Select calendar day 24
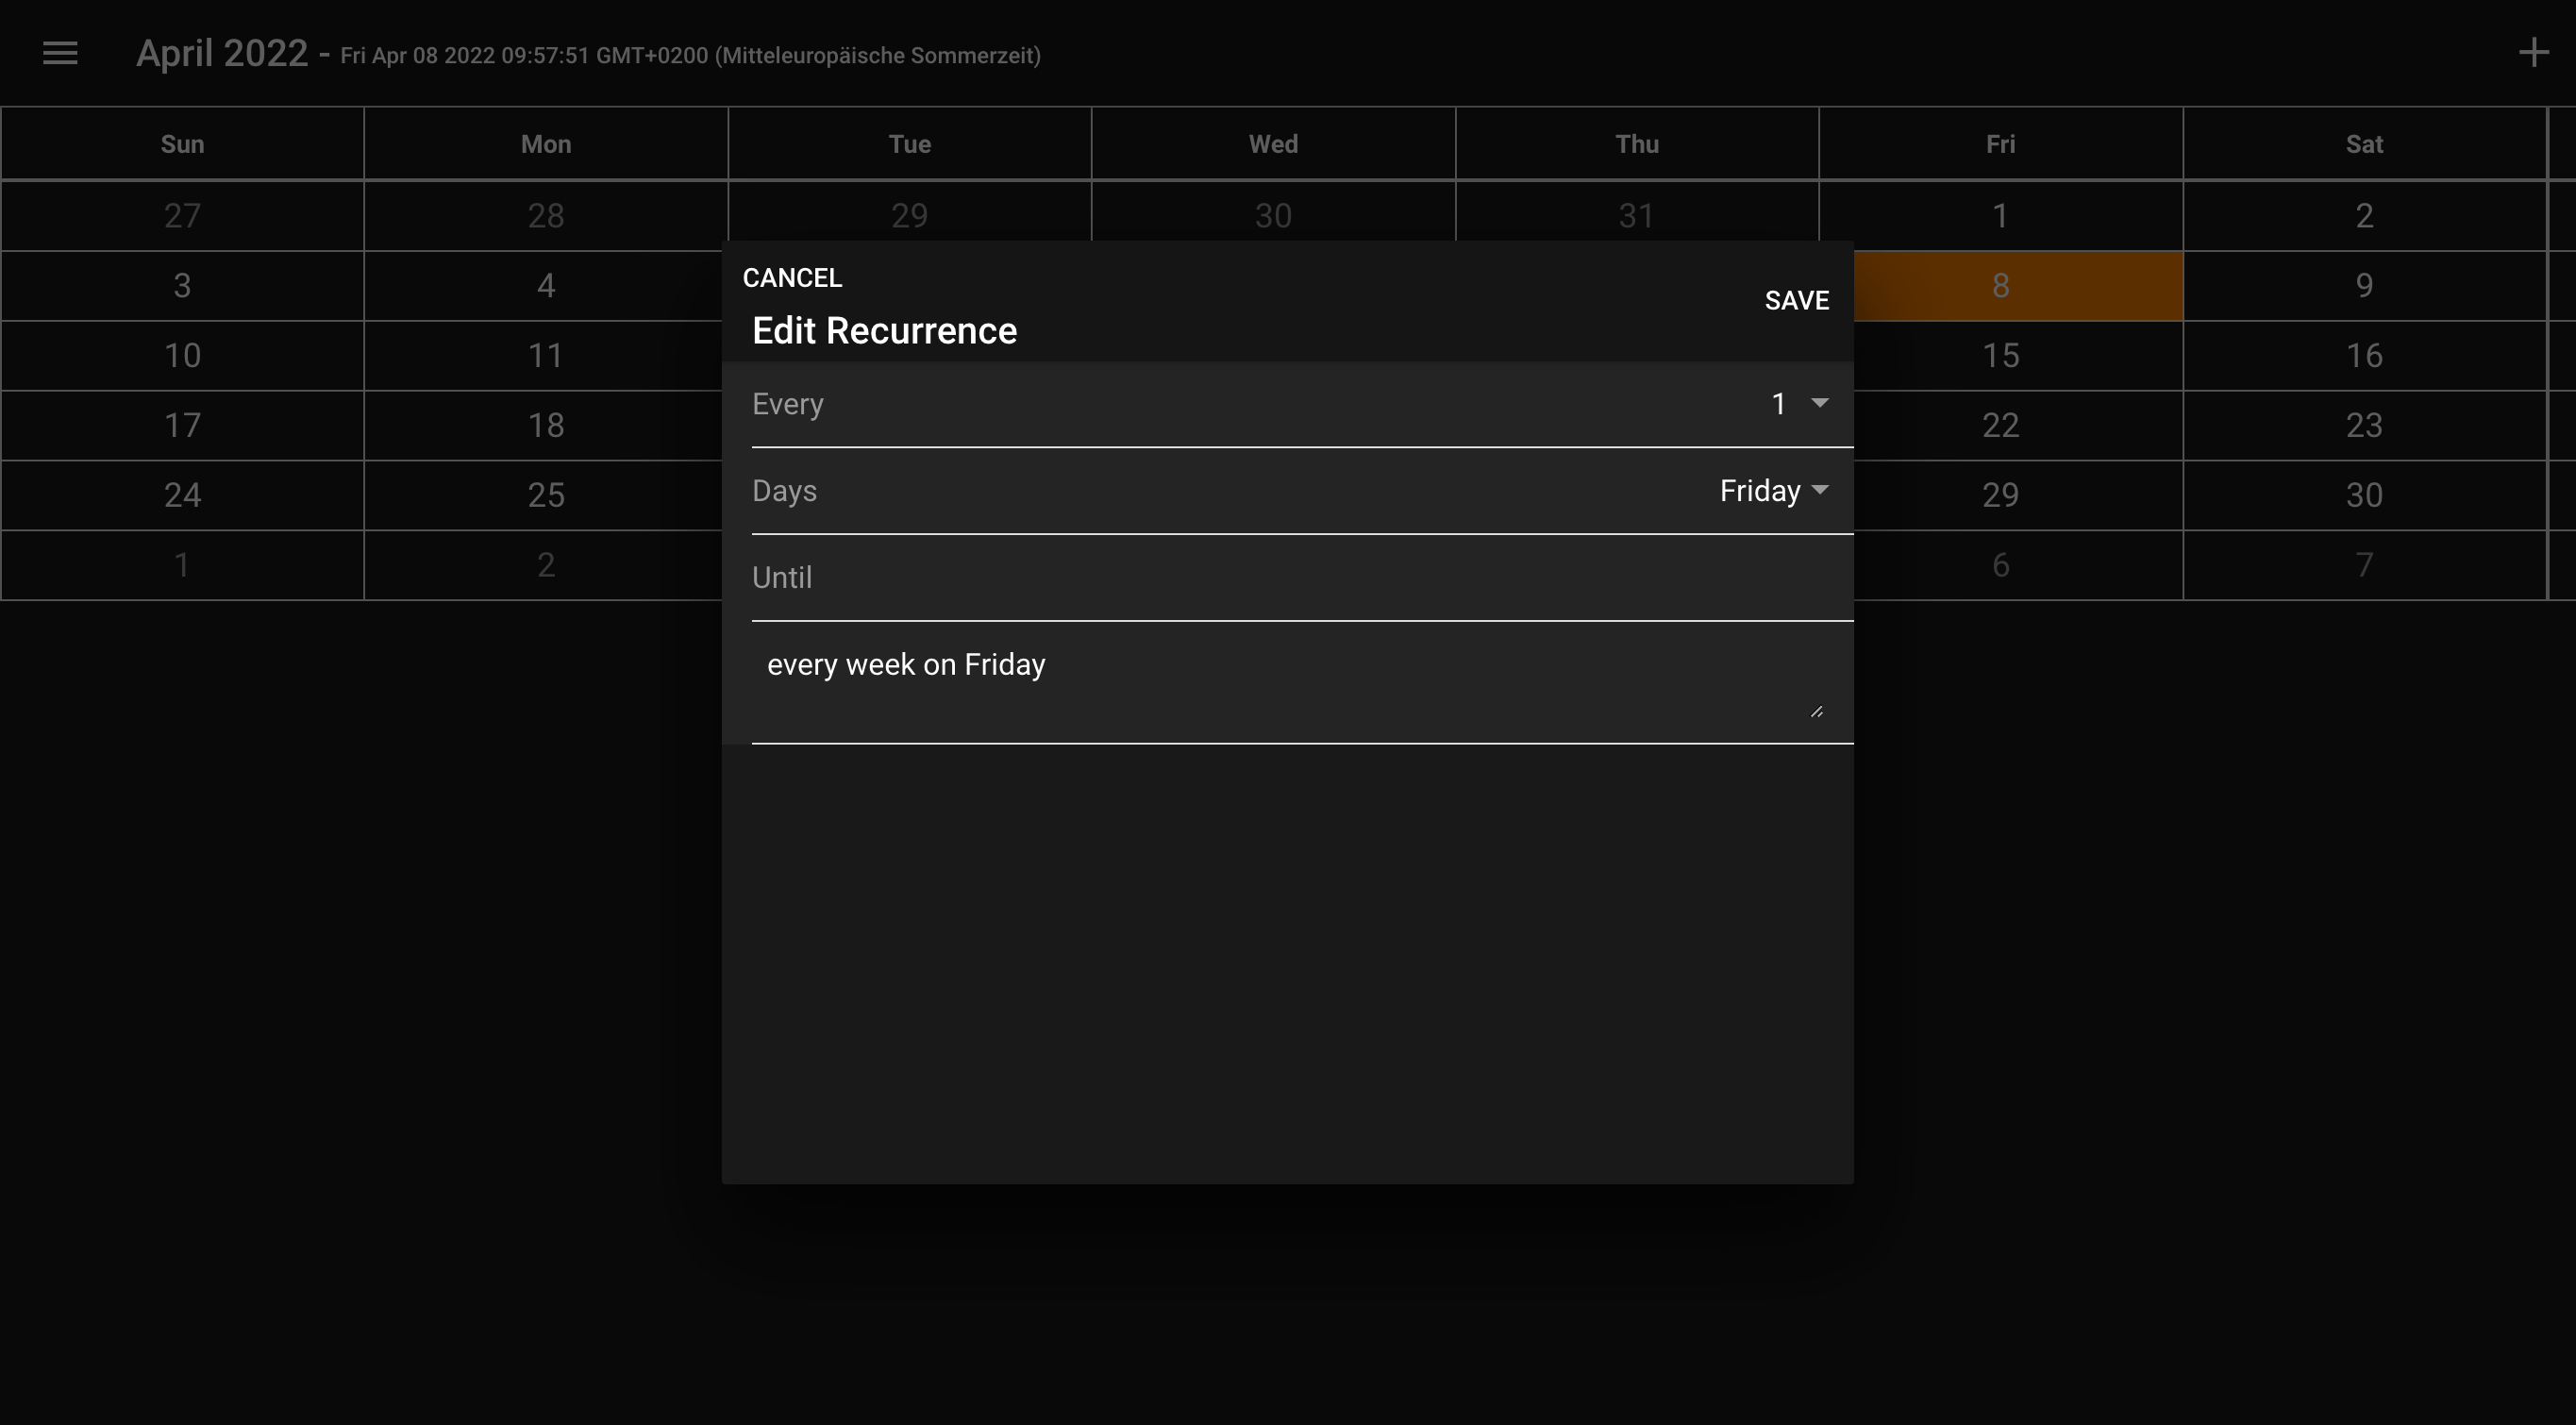 [x=182, y=495]
